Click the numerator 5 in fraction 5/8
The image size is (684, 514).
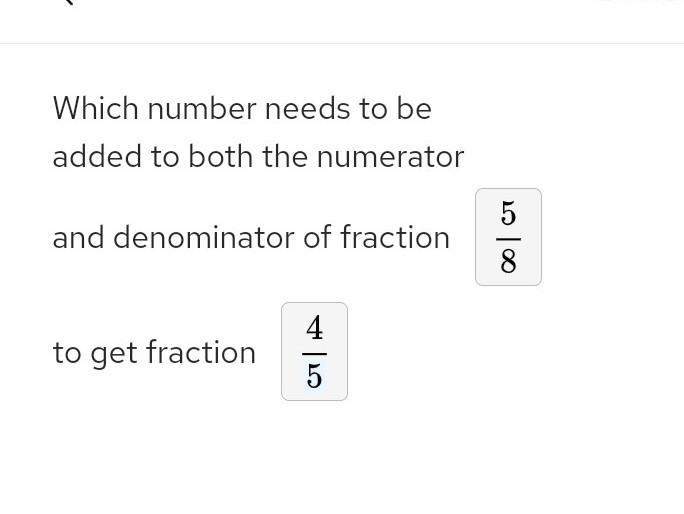coord(508,214)
